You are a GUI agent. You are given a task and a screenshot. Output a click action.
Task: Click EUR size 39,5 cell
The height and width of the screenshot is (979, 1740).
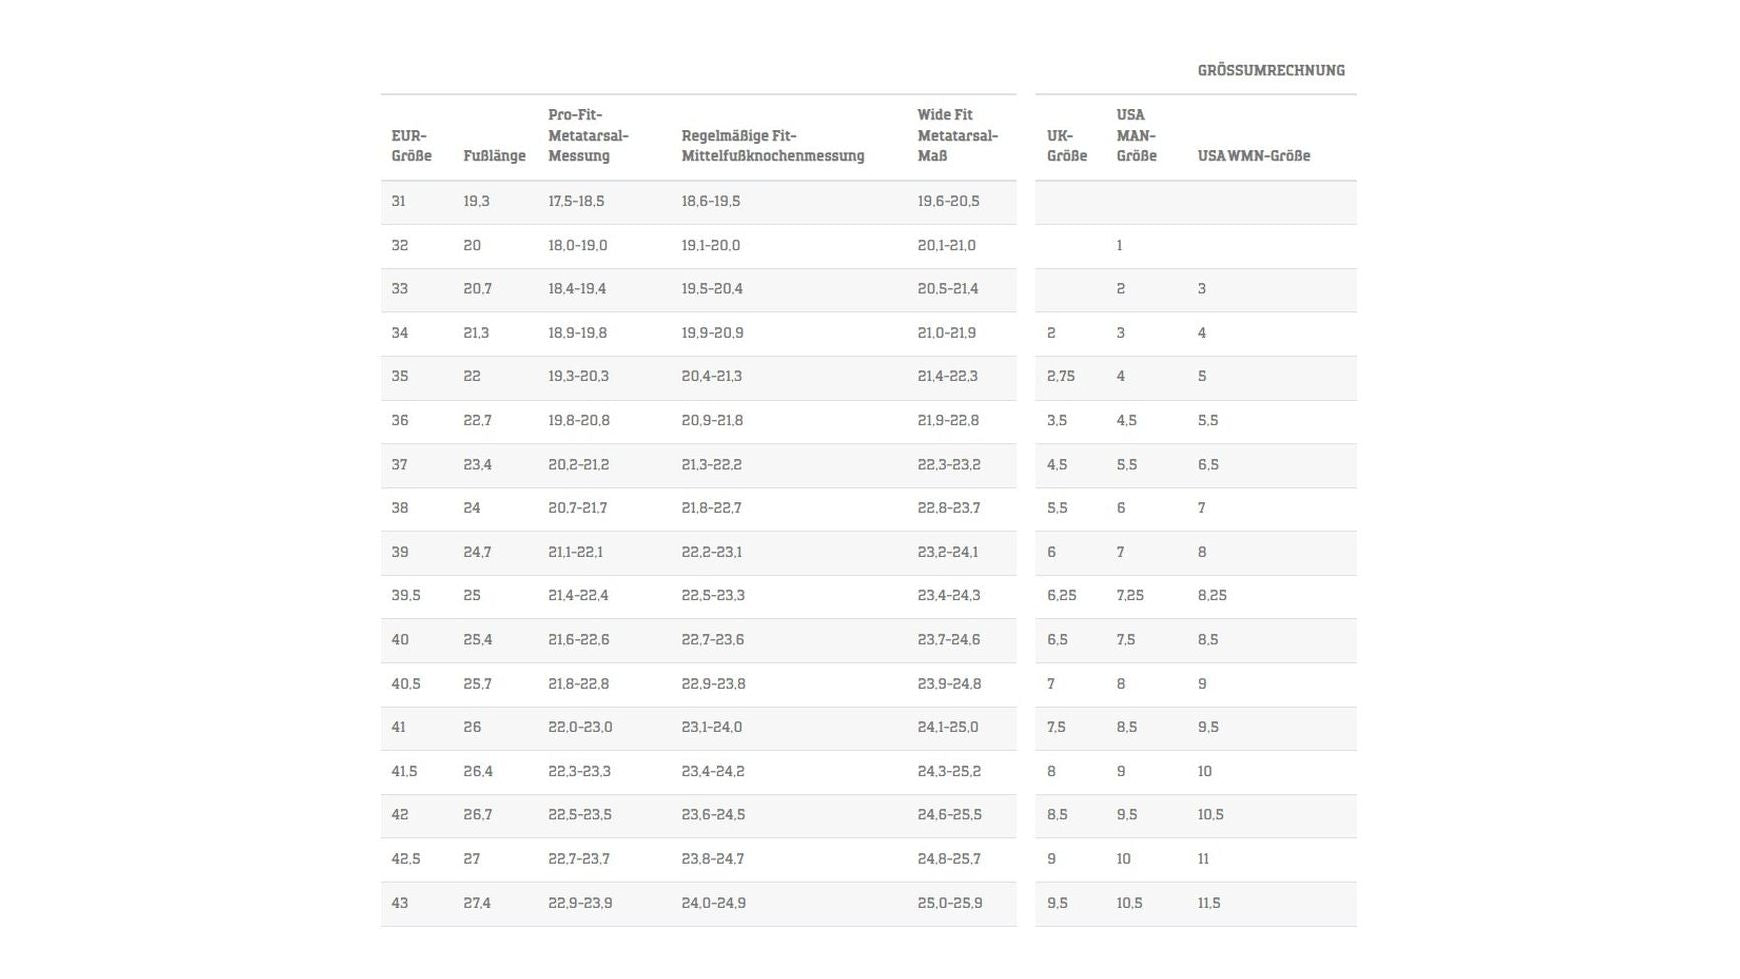pos(406,596)
